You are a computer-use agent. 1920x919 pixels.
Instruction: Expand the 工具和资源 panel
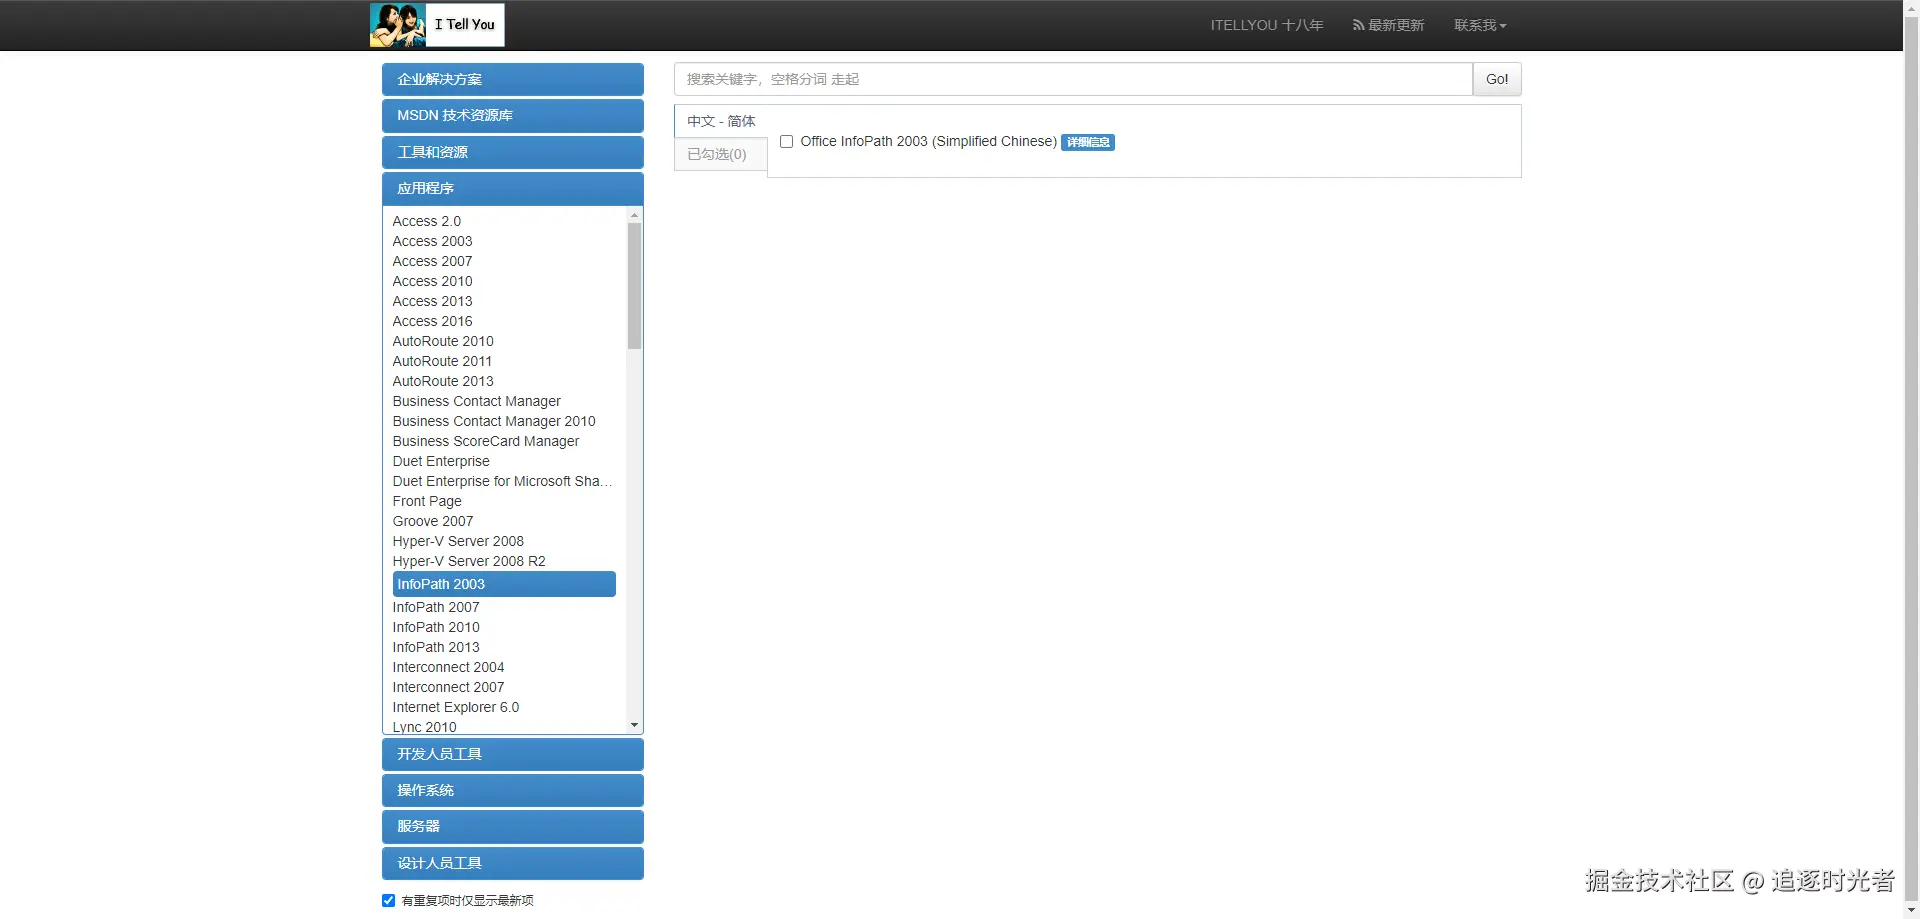click(513, 152)
